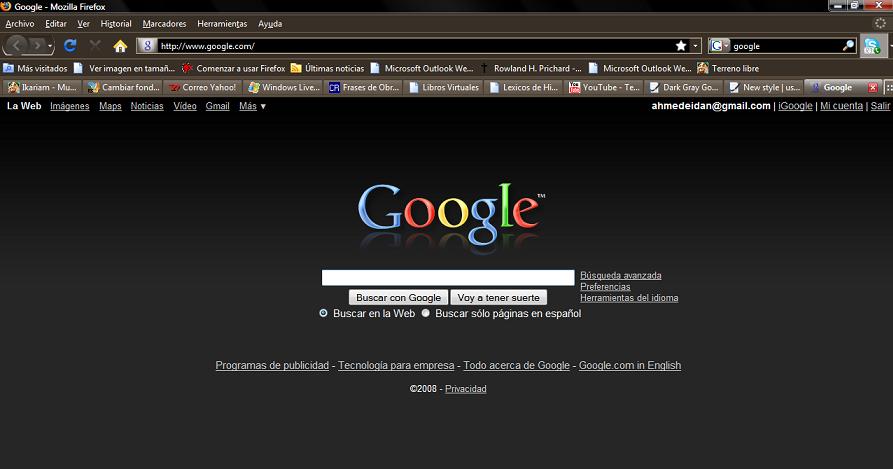The height and width of the screenshot is (469, 893).
Task: Bookmark this page with the star icon
Action: click(x=681, y=46)
